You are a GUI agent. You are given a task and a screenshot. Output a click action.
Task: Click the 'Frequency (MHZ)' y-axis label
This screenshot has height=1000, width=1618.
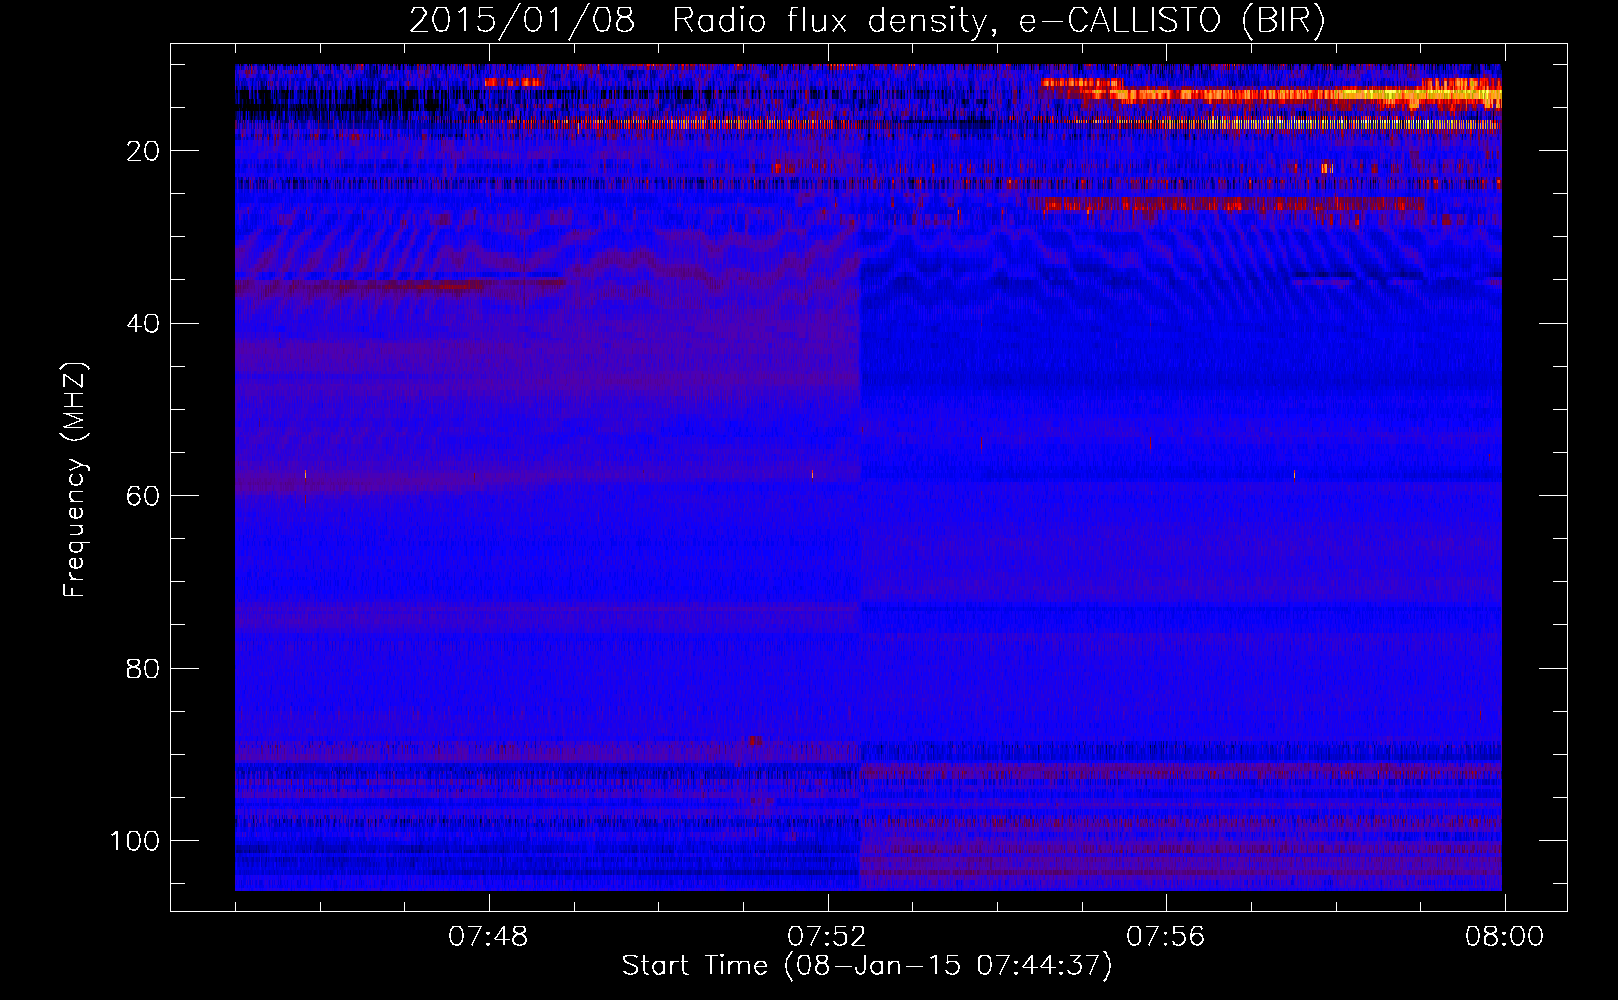(x=75, y=480)
